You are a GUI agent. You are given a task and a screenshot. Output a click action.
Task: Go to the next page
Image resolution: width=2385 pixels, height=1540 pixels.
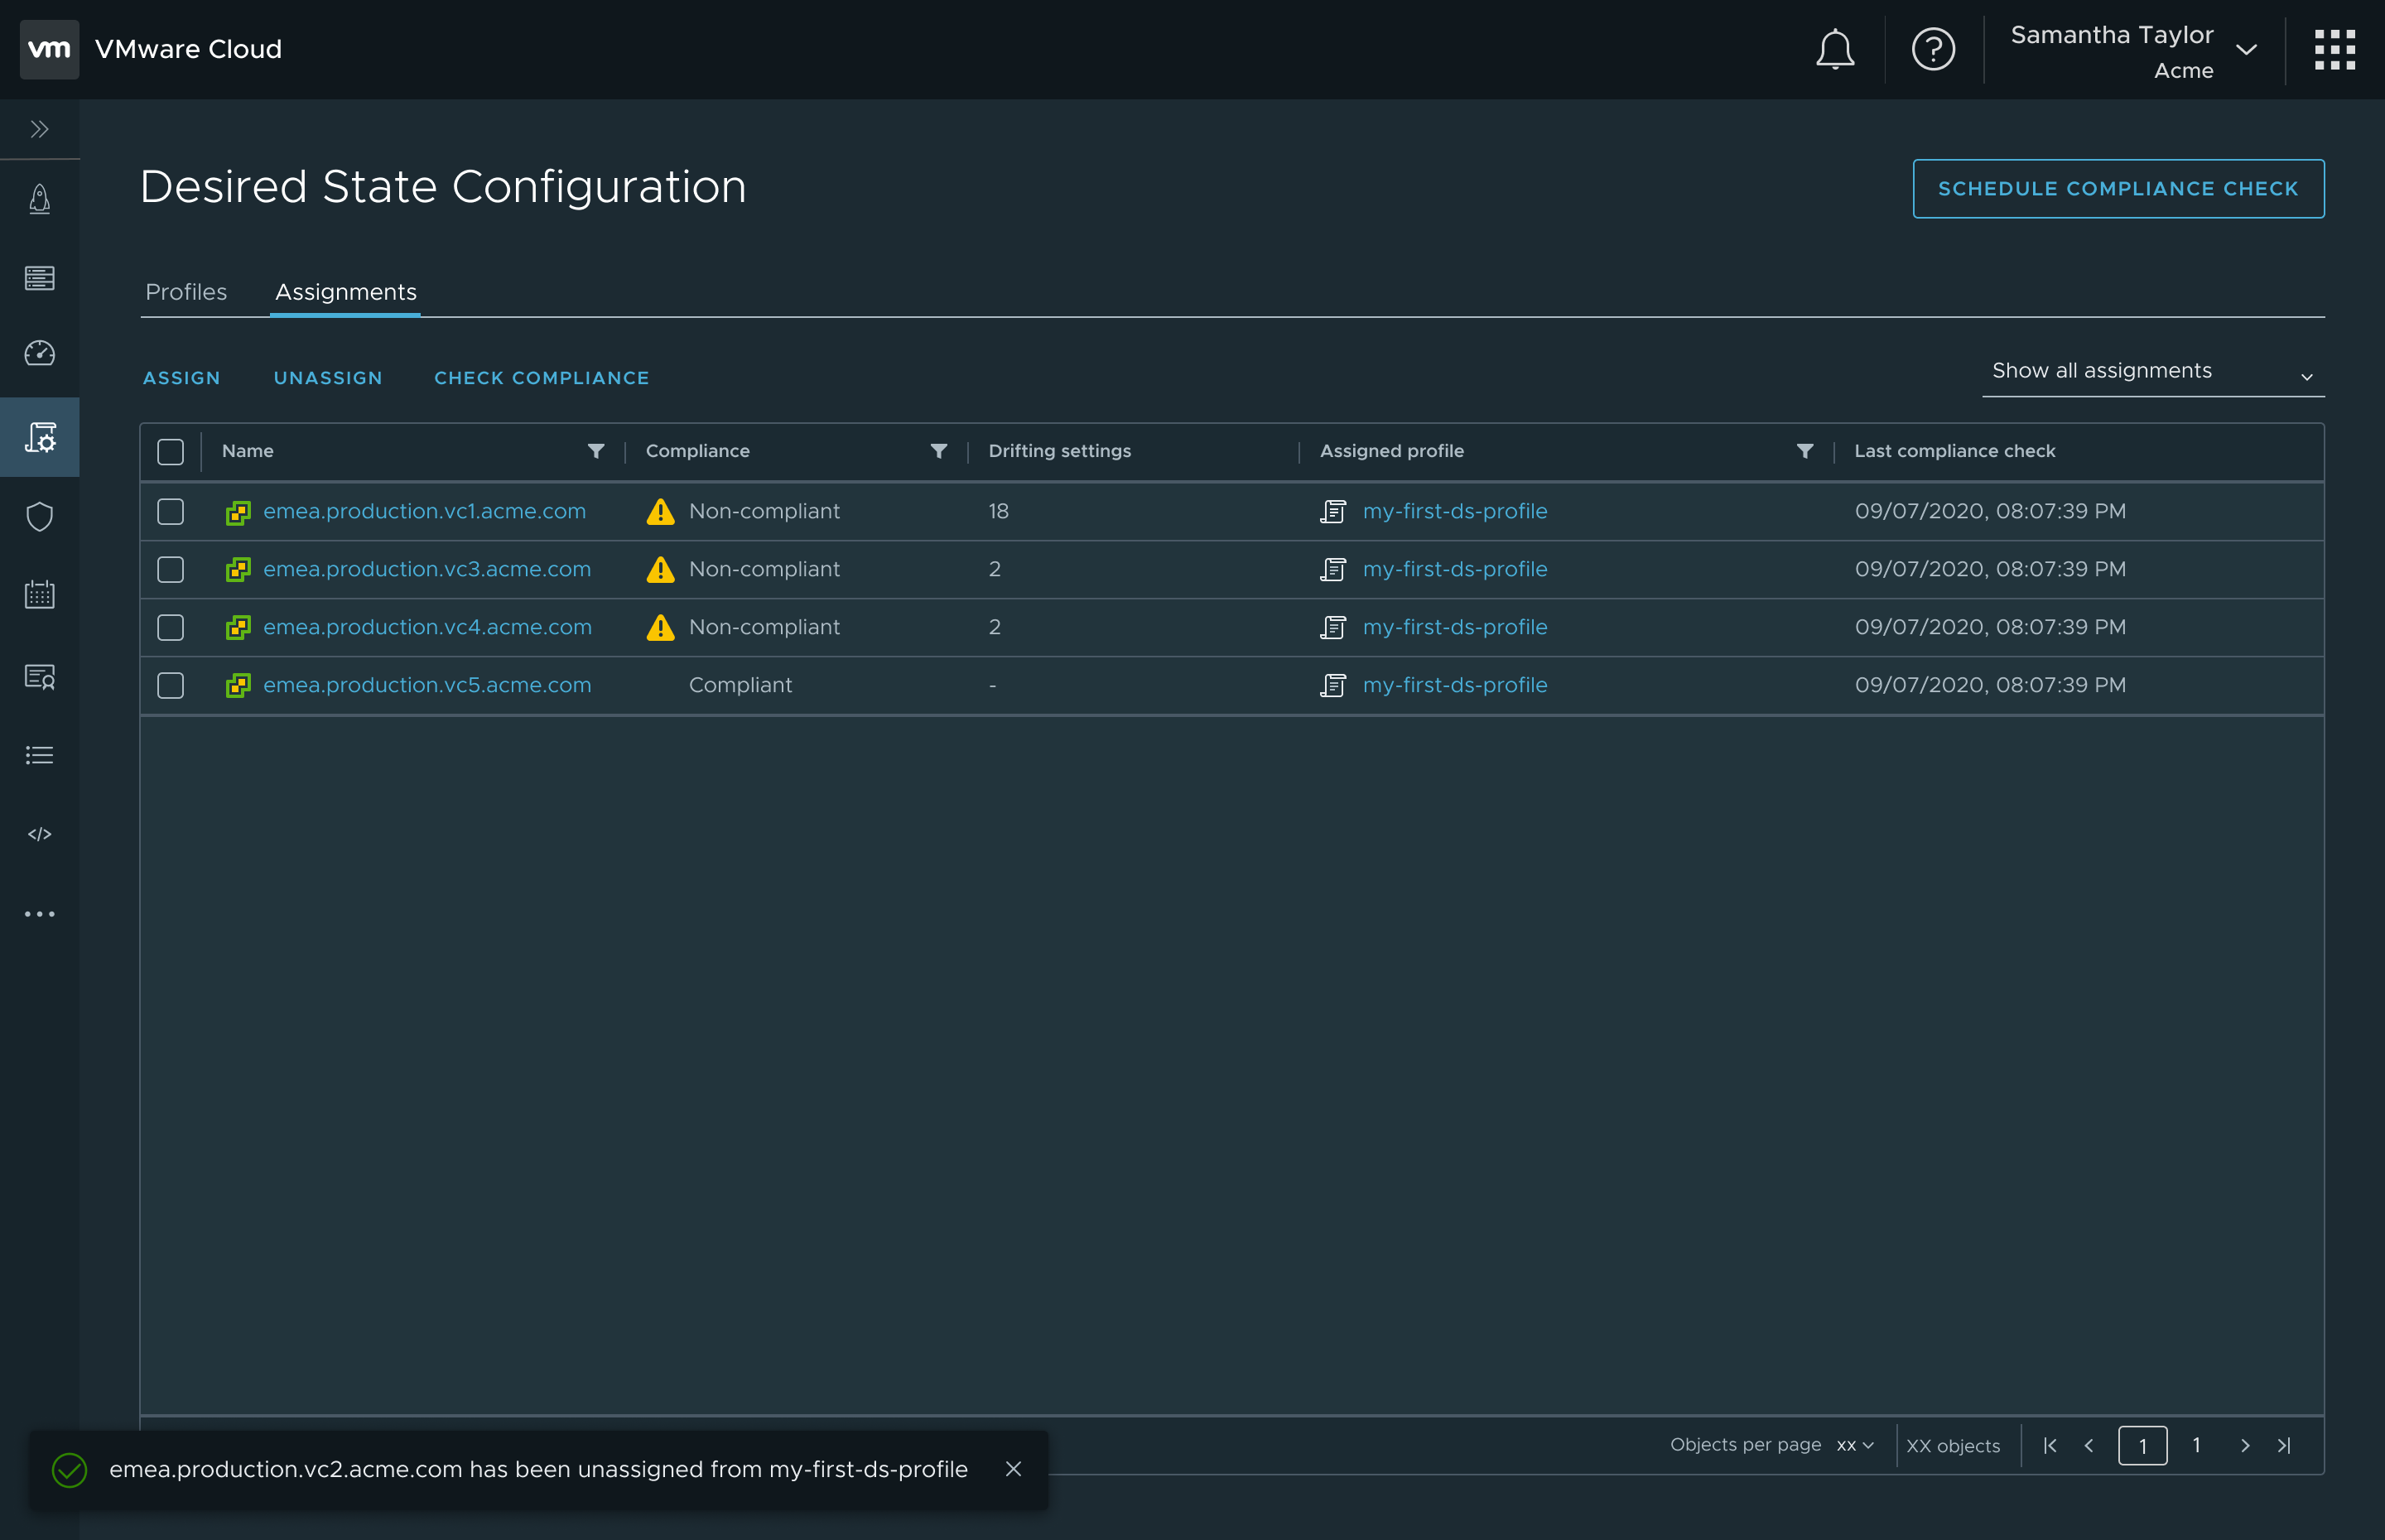tap(2245, 1446)
